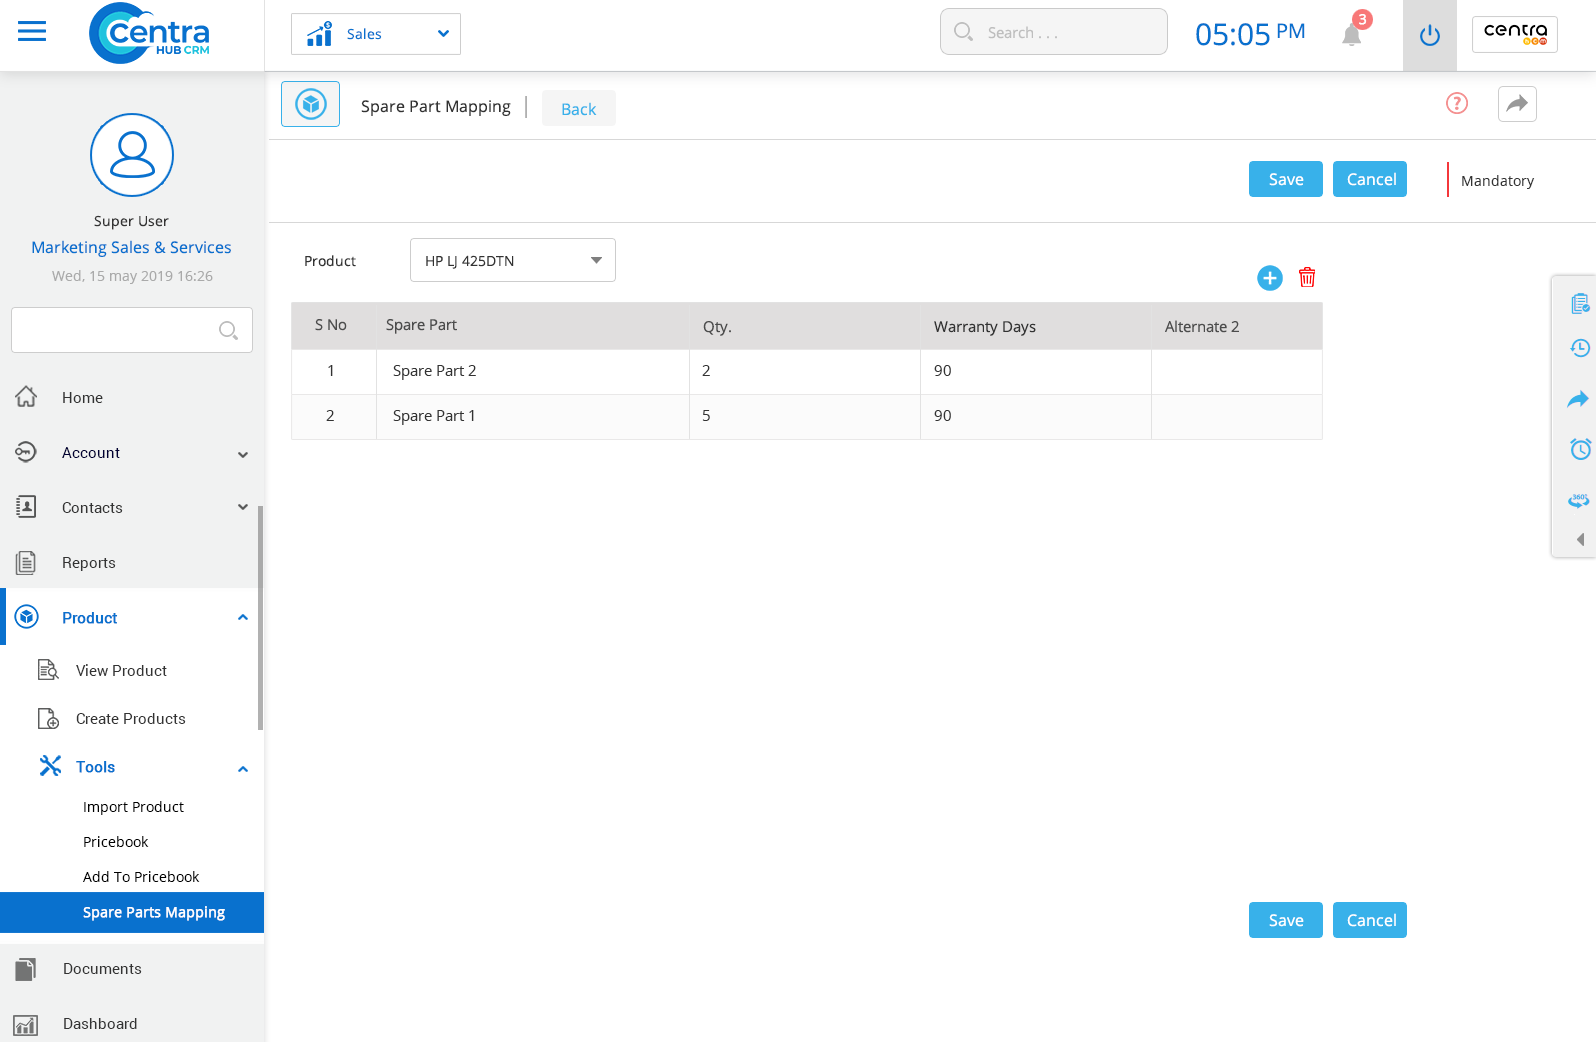
Task: Open the history clock icon in right panel
Action: pos(1580,348)
